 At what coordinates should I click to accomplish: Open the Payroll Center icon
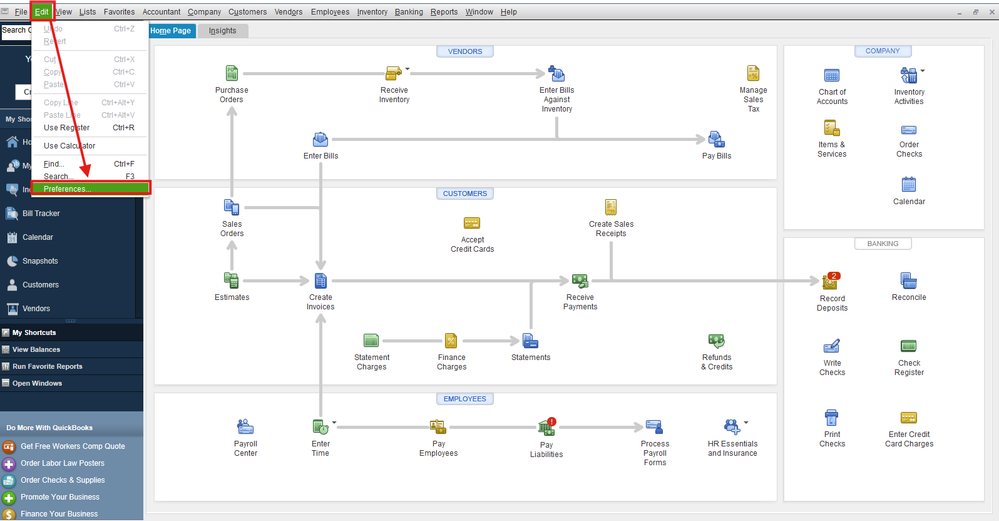245,427
